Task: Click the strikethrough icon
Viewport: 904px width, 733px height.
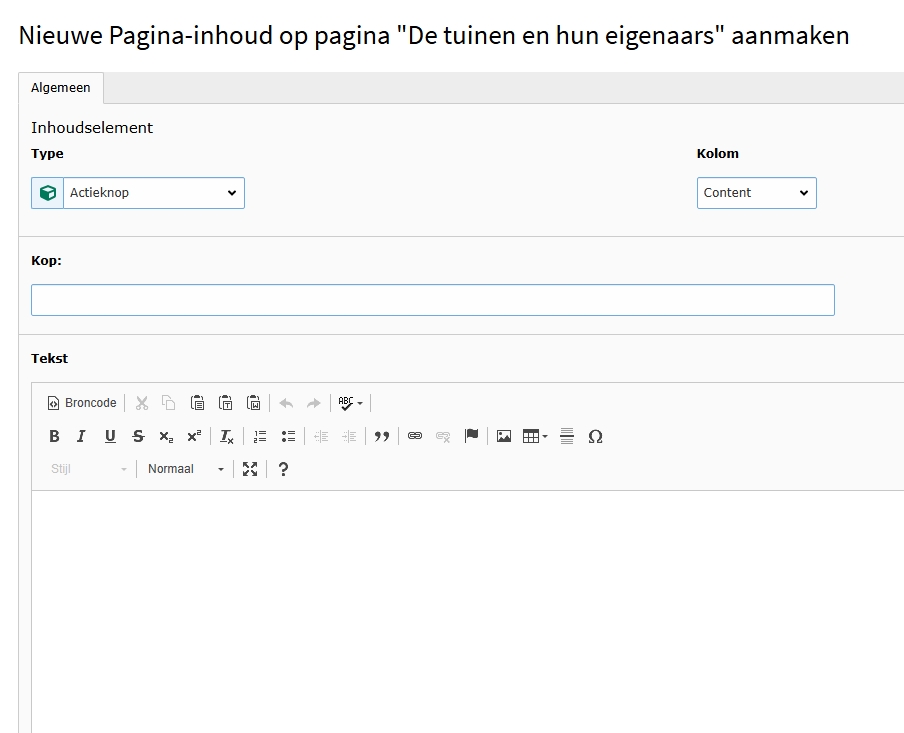Action: pyautogui.click(x=138, y=436)
